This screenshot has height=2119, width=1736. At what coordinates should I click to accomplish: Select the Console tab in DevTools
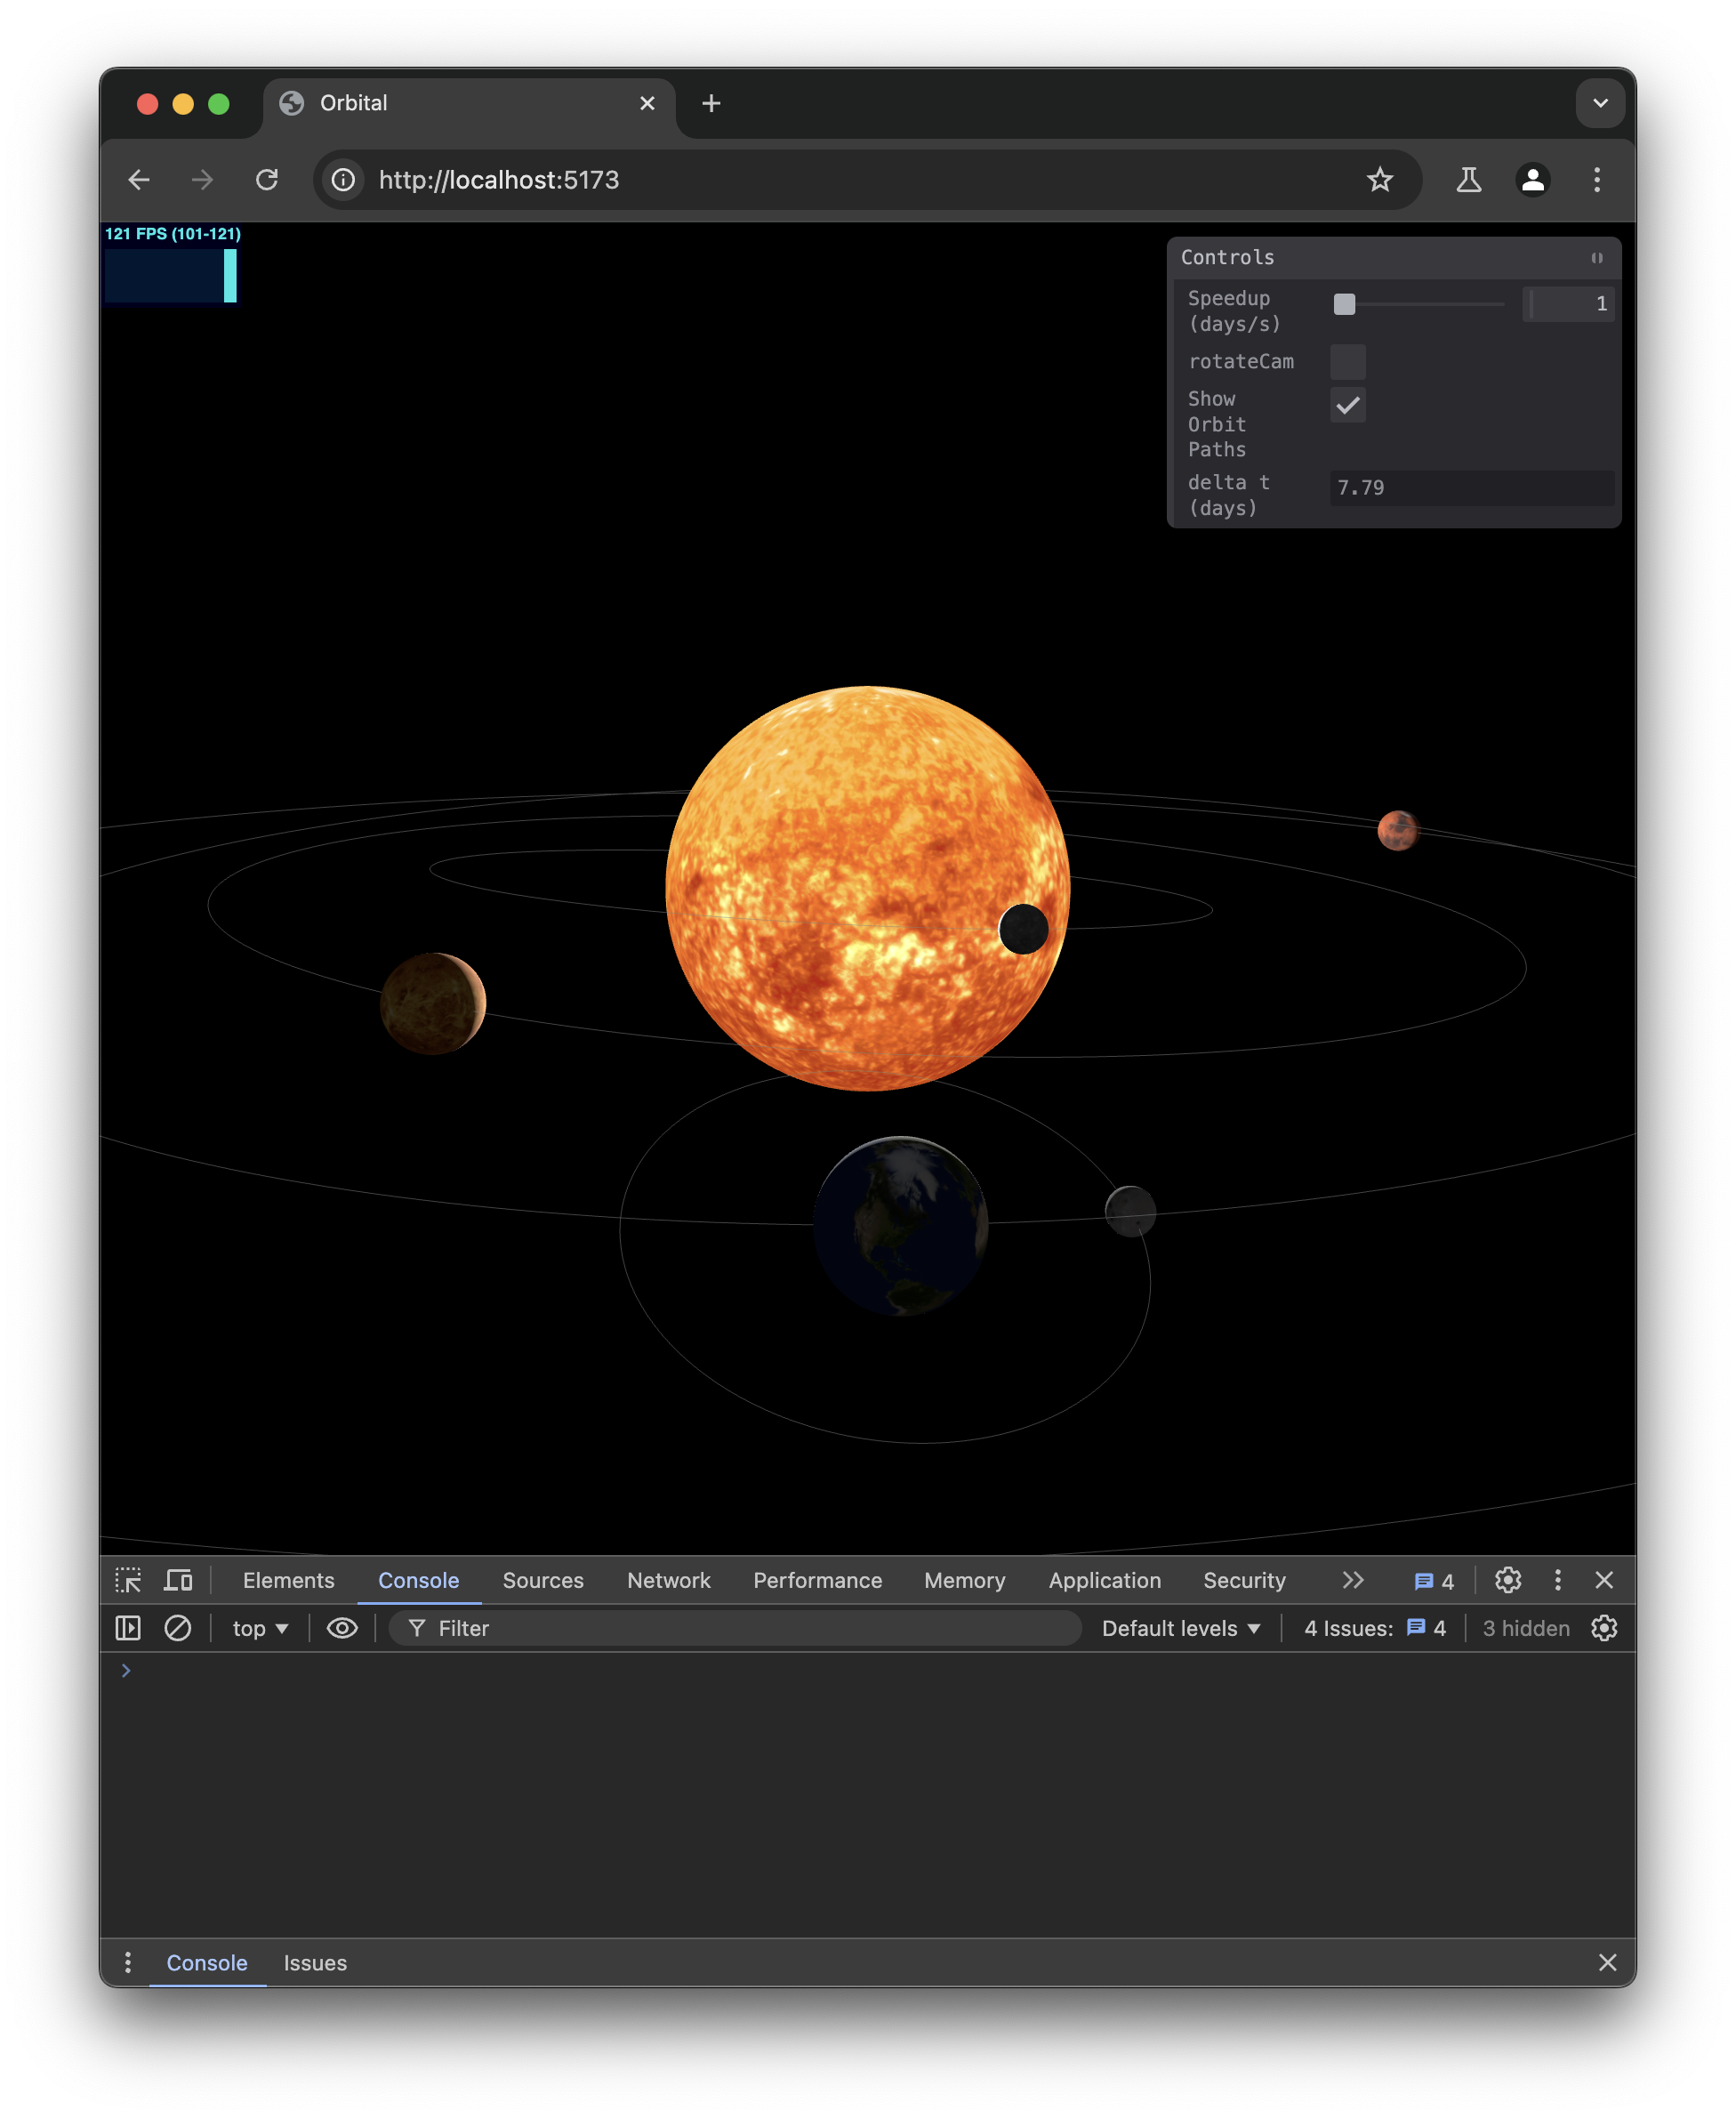click(x=418, y=1580)
